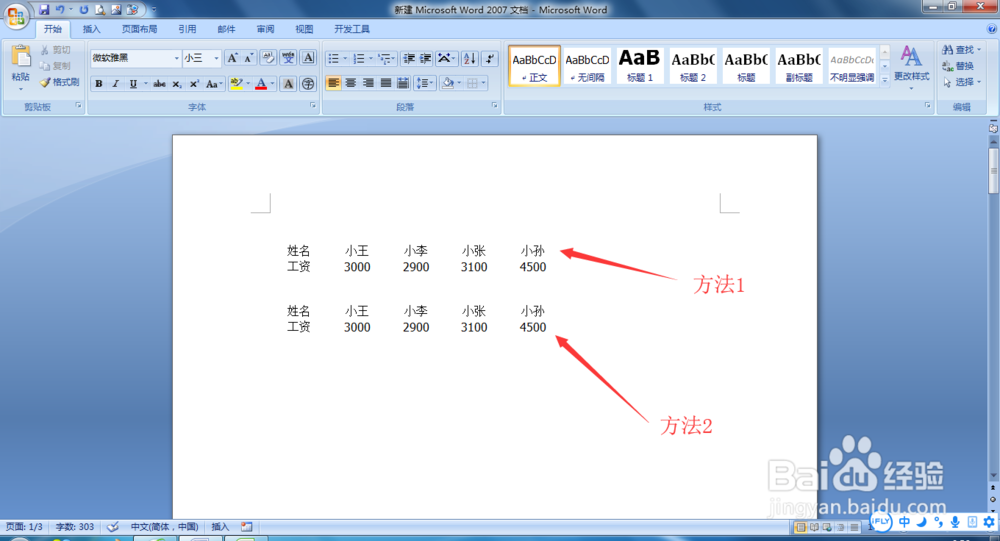Save document via quick access toolbar
Viewport: 1000px width, 541px height.
click(x=44, y=10)
